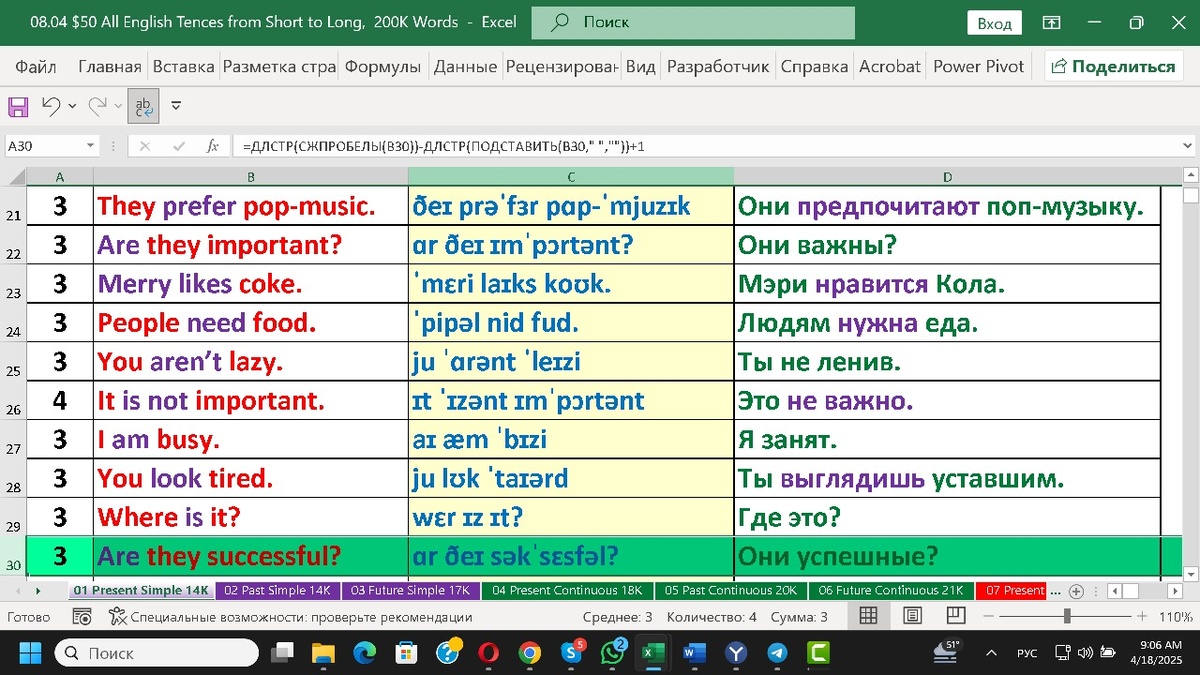Select cell 'Merry likes coke.'

251,285
